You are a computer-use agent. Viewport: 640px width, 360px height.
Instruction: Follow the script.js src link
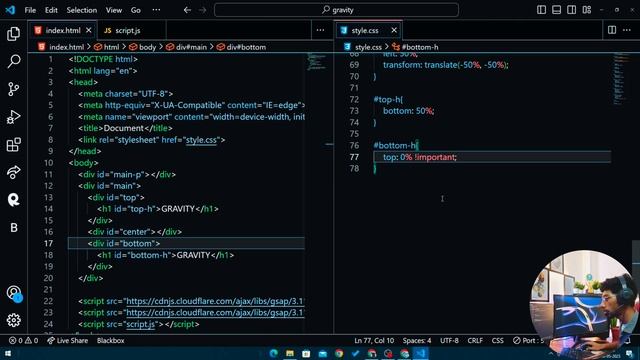point(140,324)
